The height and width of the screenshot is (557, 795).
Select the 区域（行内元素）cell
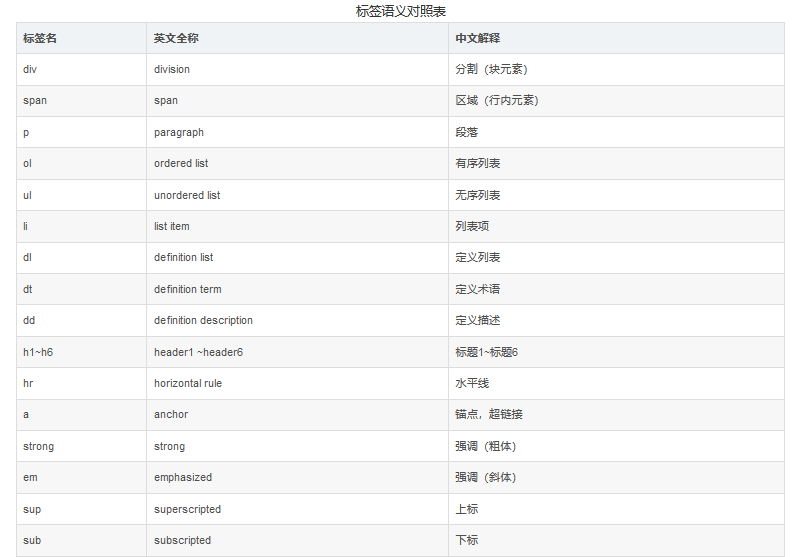[x=617, y=101]
